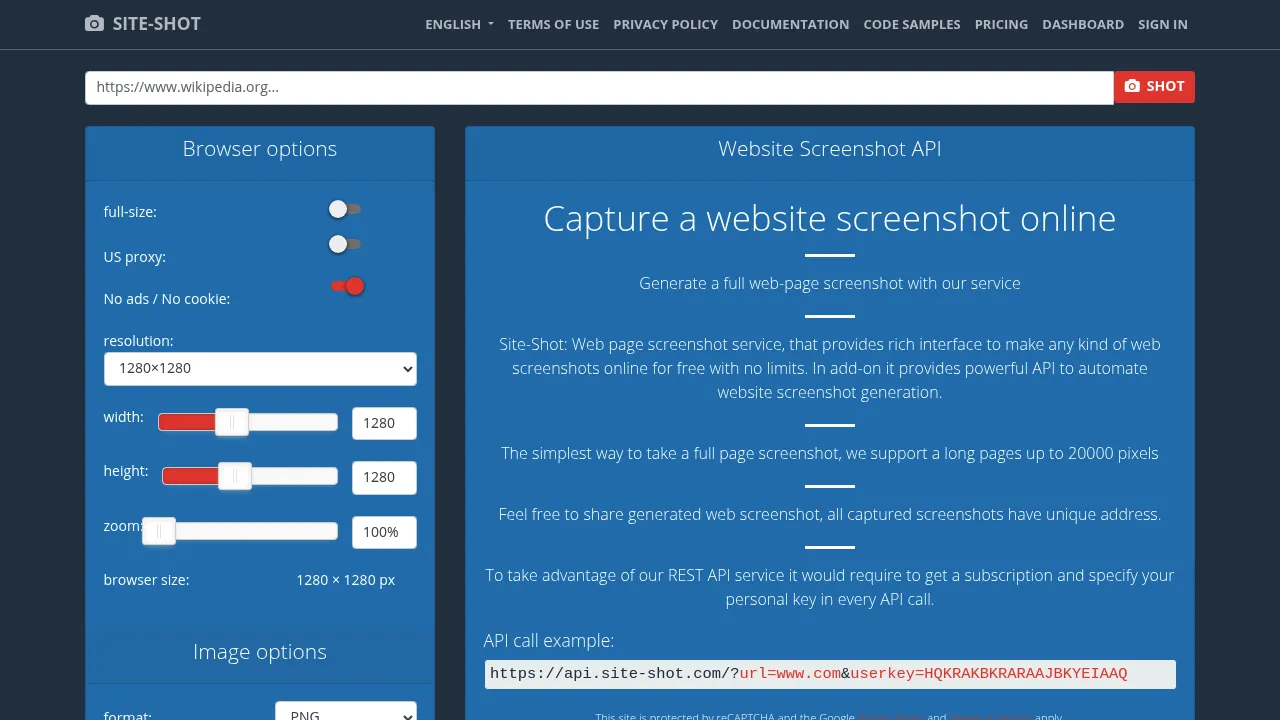Open the TERMS OF USE page
This screenshot has height=720, width=1280.
coord(553,24)
